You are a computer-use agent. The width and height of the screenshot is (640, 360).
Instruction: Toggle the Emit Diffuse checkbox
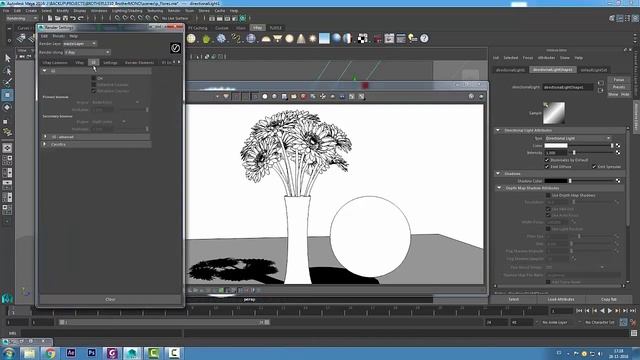(x=547, y=167)
